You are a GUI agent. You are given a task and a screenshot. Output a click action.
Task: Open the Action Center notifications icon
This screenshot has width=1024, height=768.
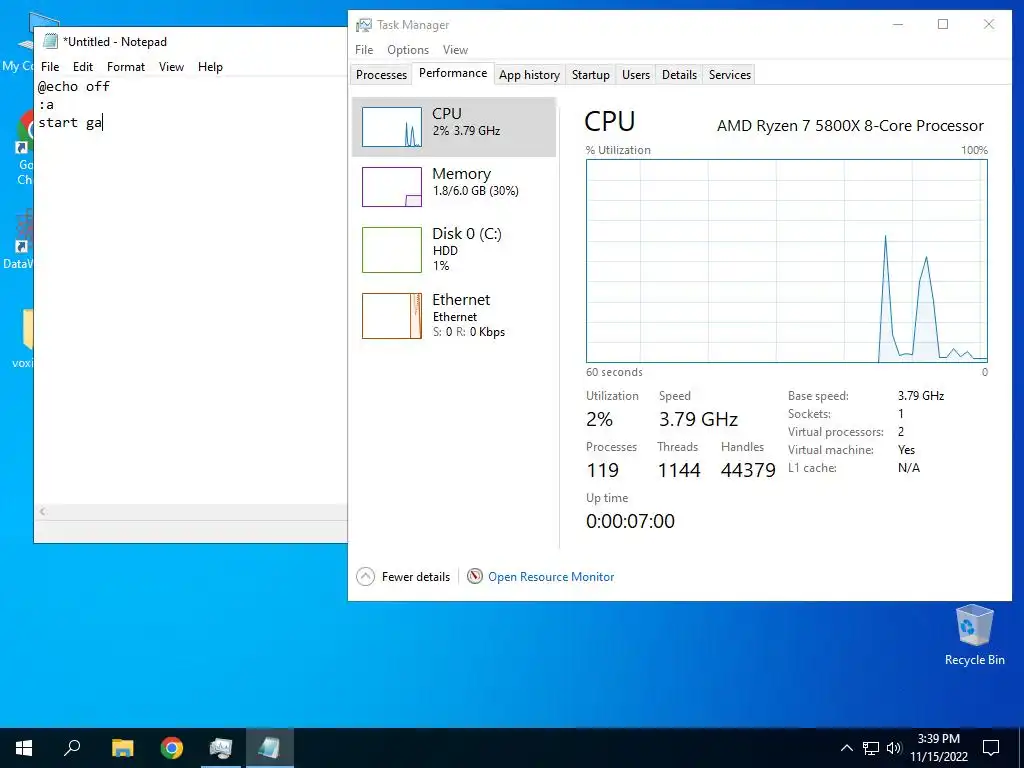[x=991, y=748]
